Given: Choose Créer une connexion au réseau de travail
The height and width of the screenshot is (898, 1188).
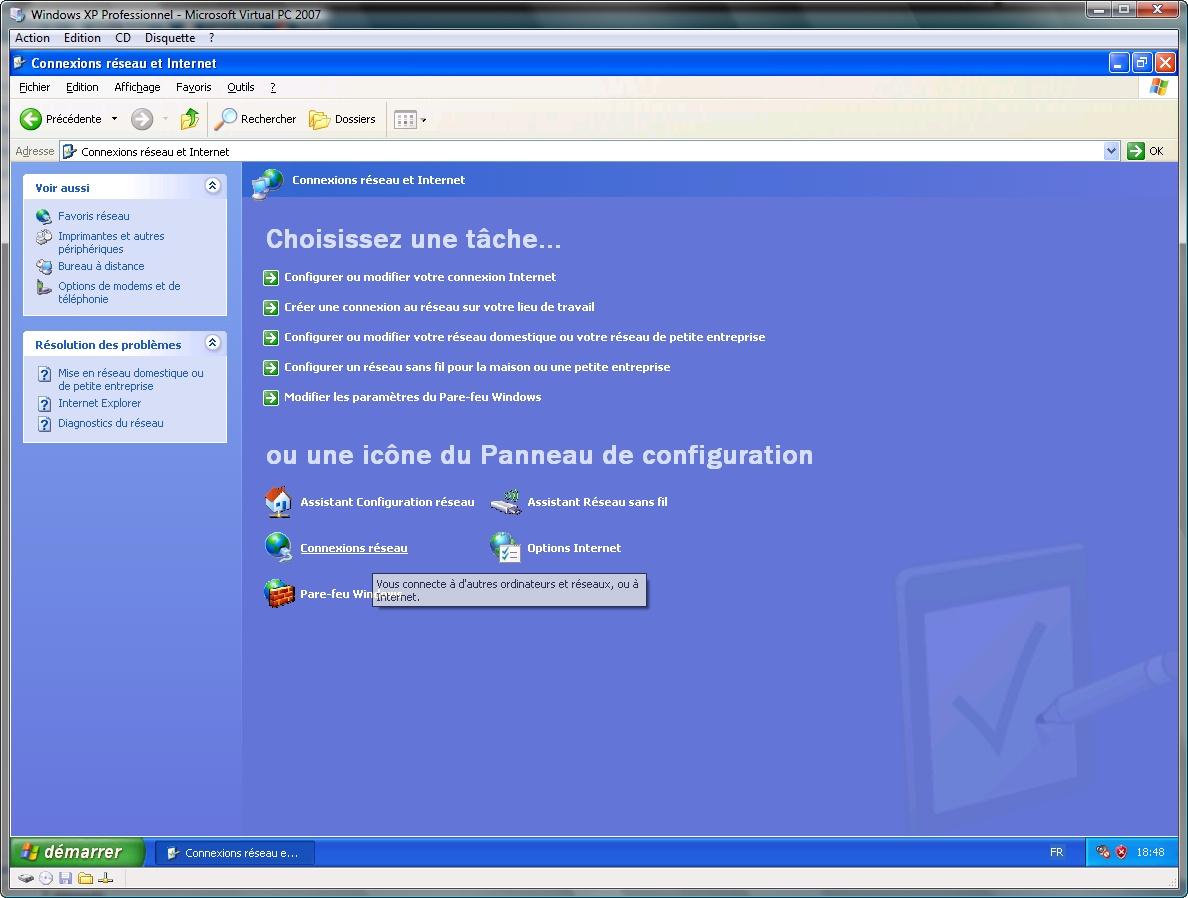Looking at the screenshot, I should [x=439, y=307].
